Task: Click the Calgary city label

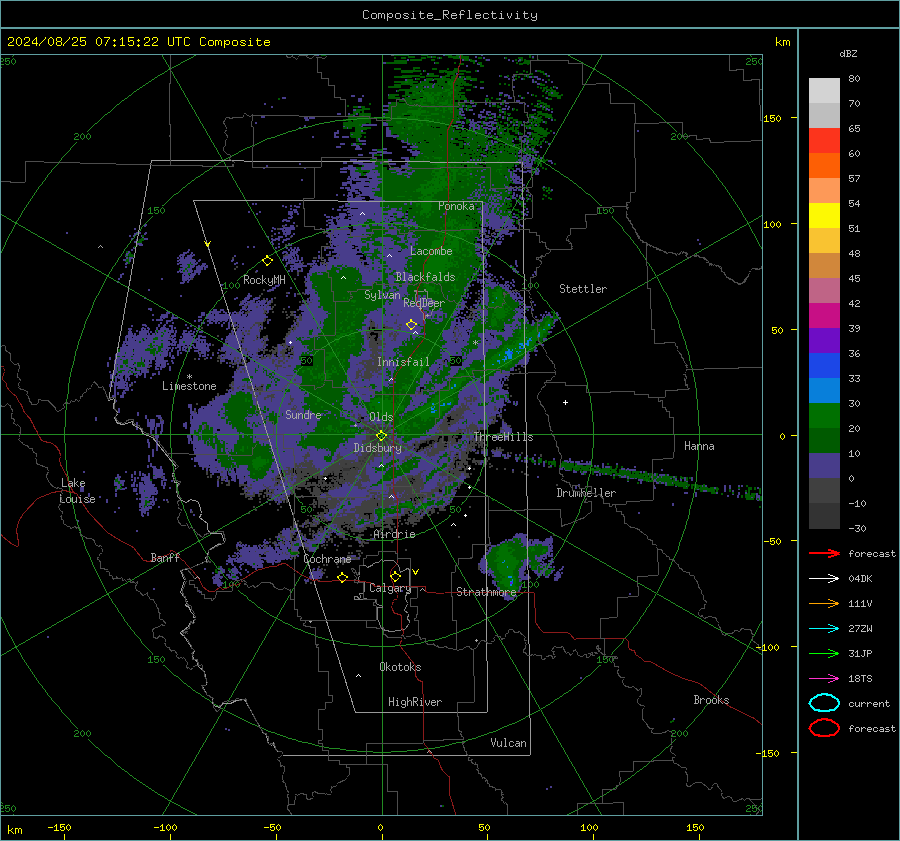Action: point(390,588)
